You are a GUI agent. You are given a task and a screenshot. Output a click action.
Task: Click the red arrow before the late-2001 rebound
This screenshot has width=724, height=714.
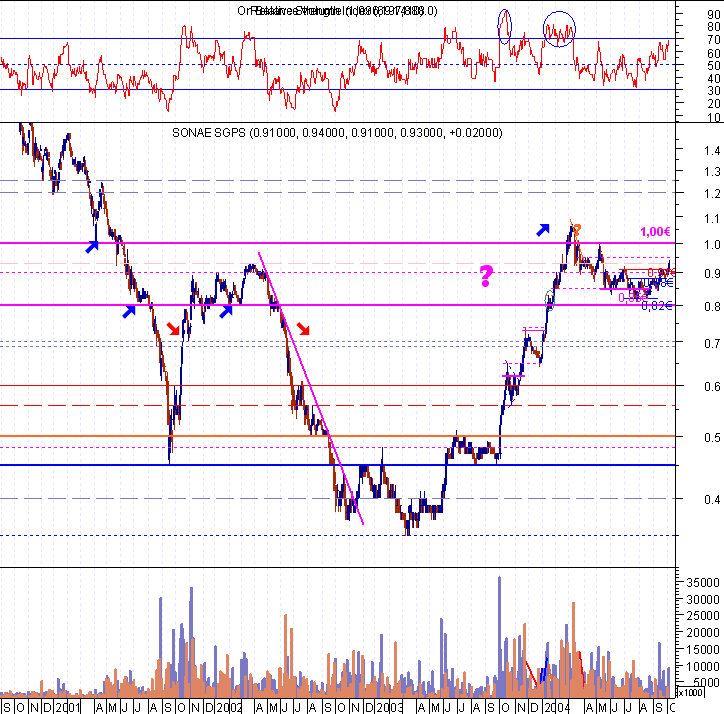point(175,329)
